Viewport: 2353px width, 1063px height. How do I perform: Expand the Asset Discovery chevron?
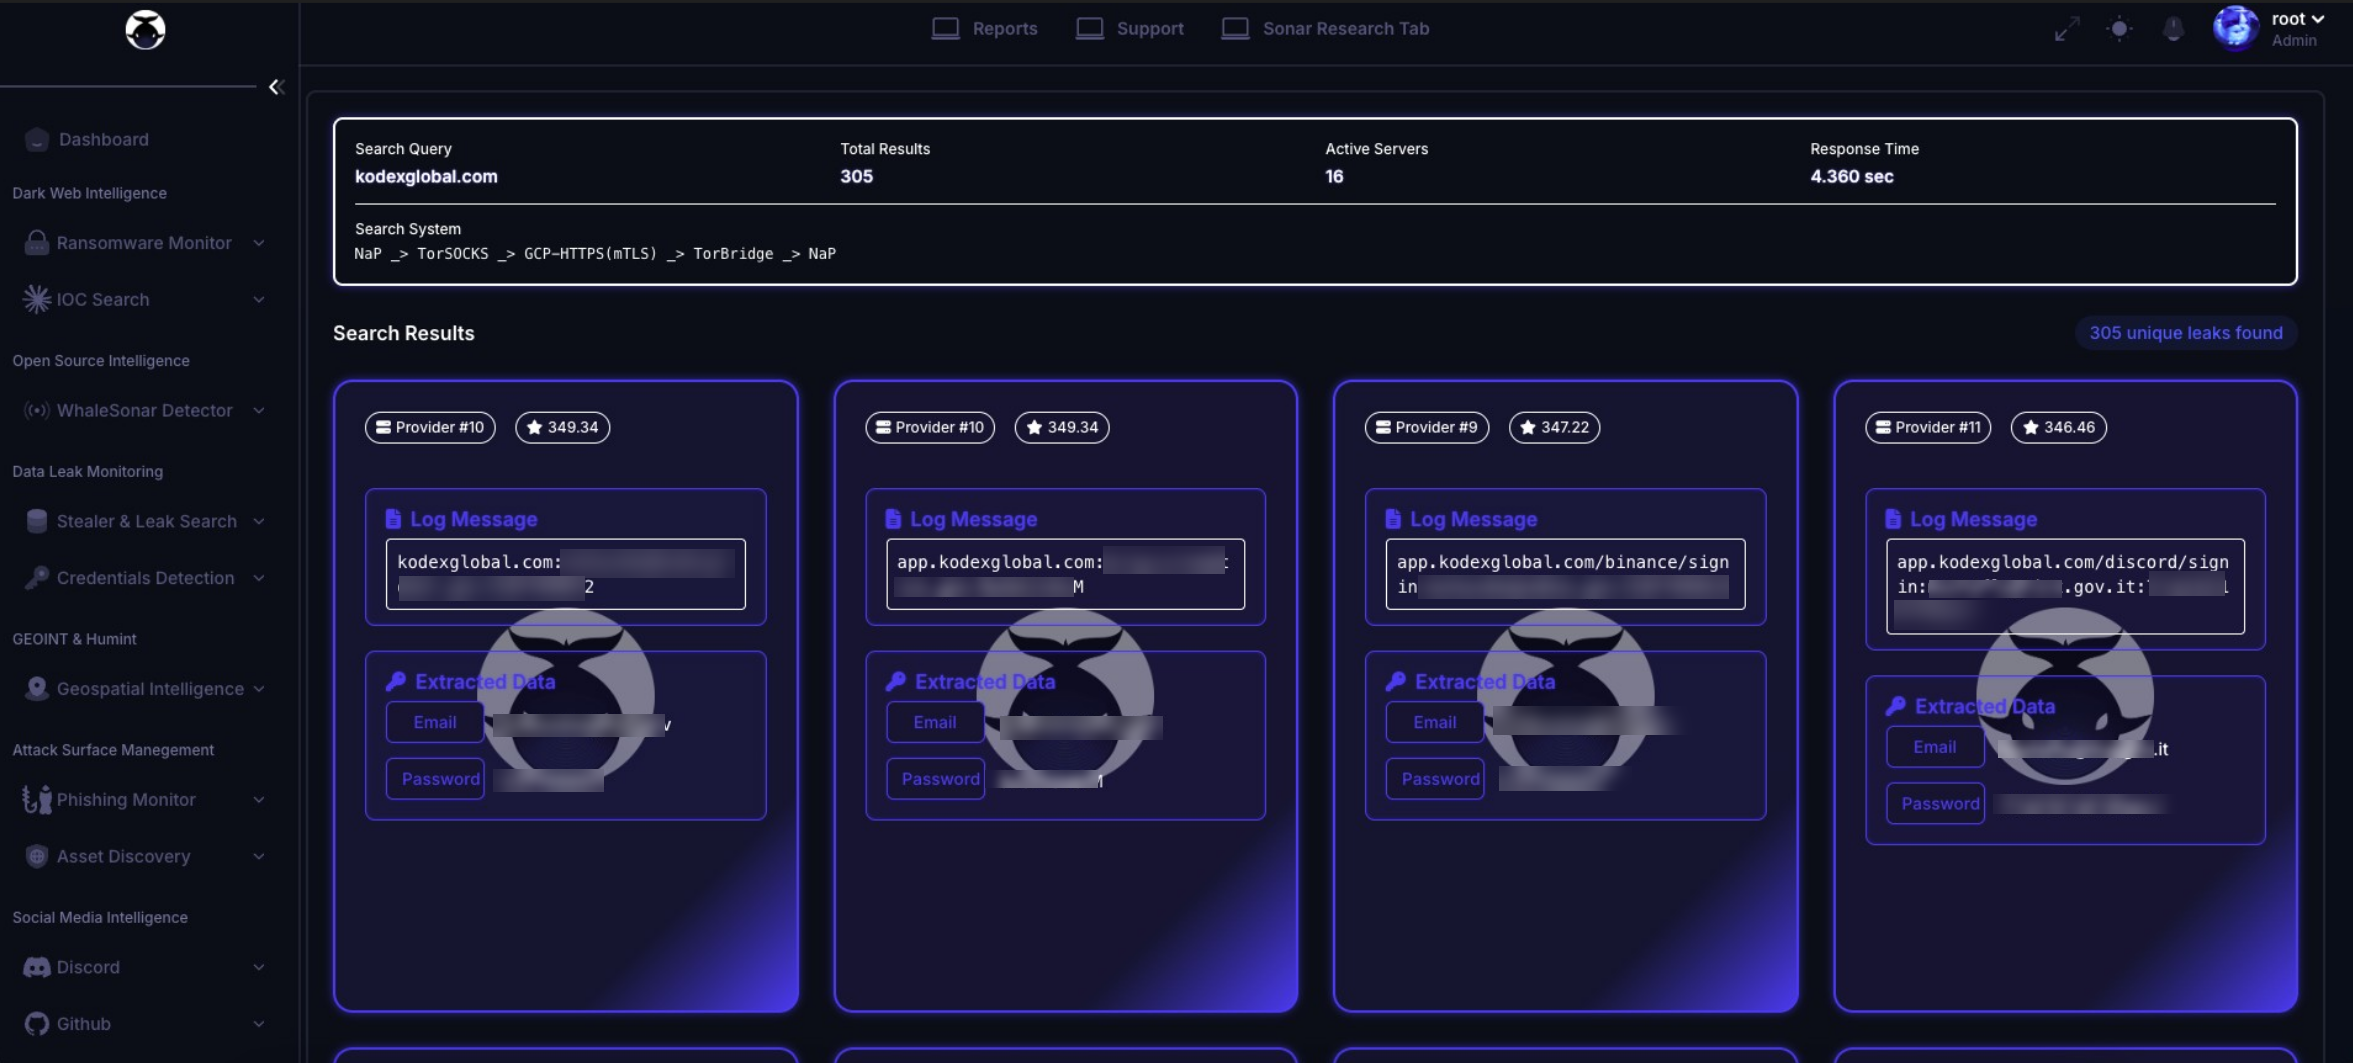pos(259,856)
